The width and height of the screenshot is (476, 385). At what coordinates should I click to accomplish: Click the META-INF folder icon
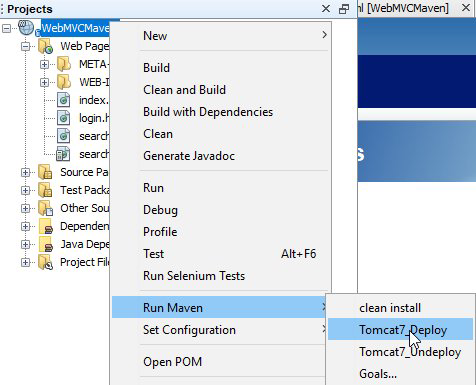coord(64,64)
